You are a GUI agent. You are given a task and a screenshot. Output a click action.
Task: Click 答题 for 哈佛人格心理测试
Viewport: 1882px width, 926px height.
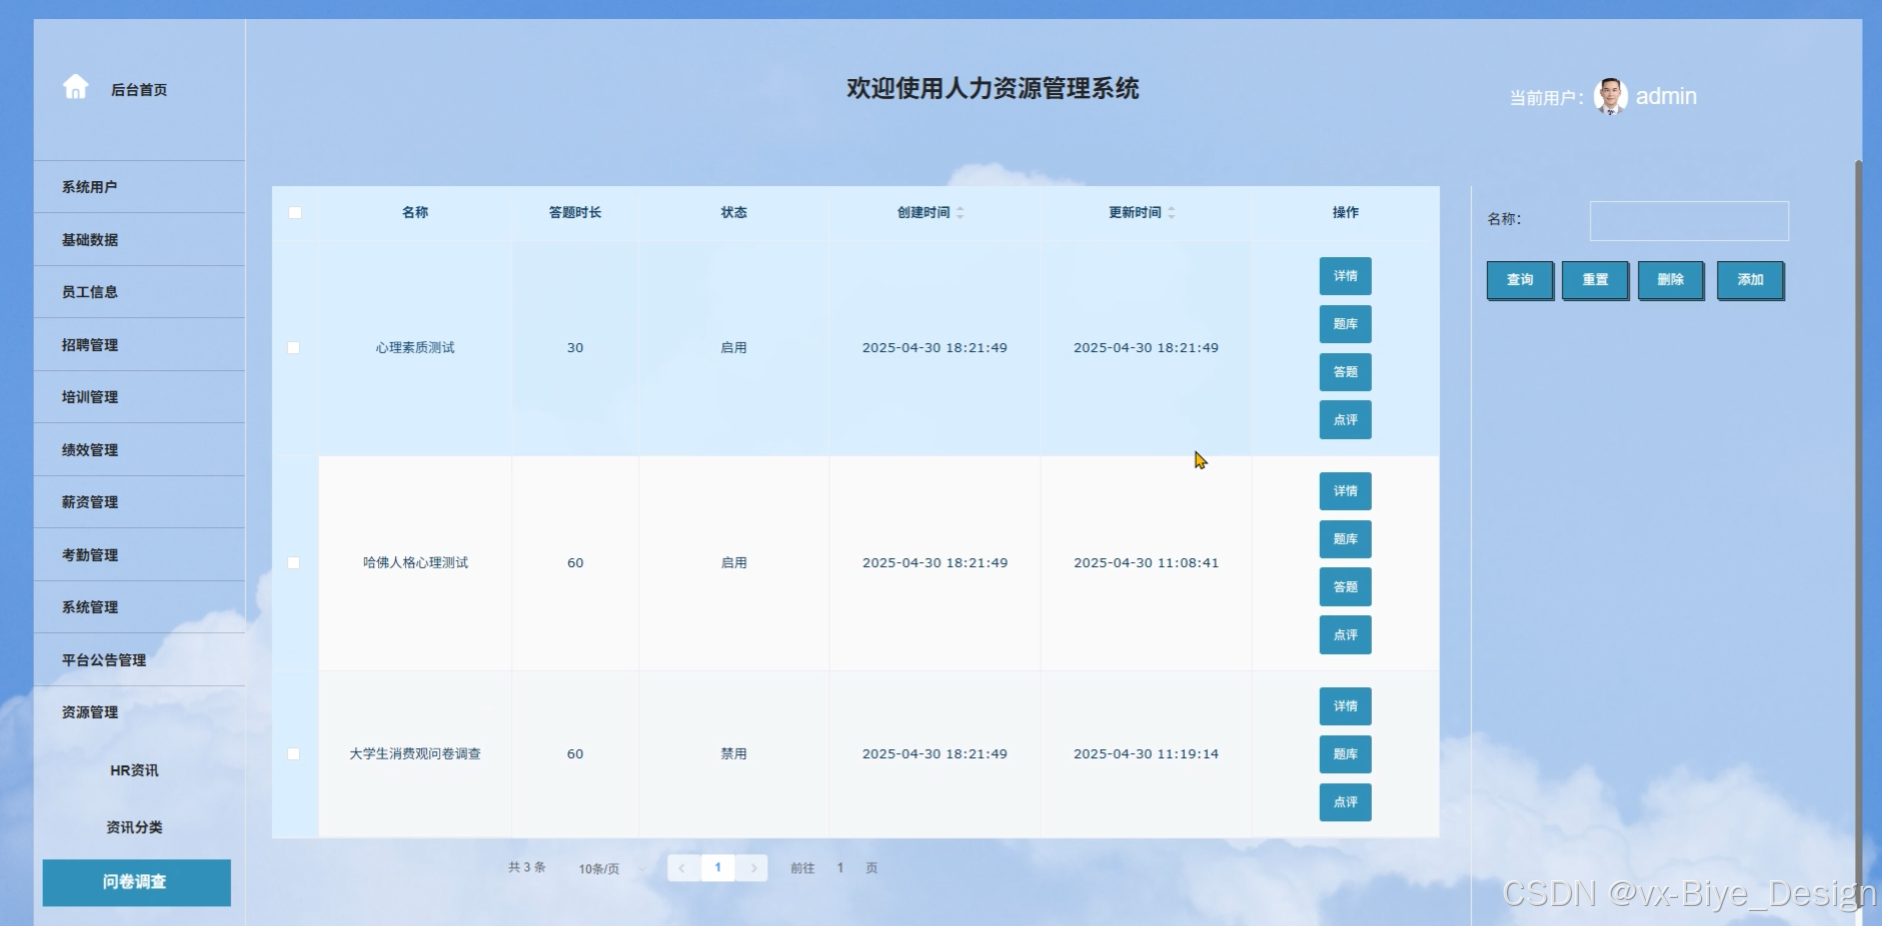[1345, 587]
